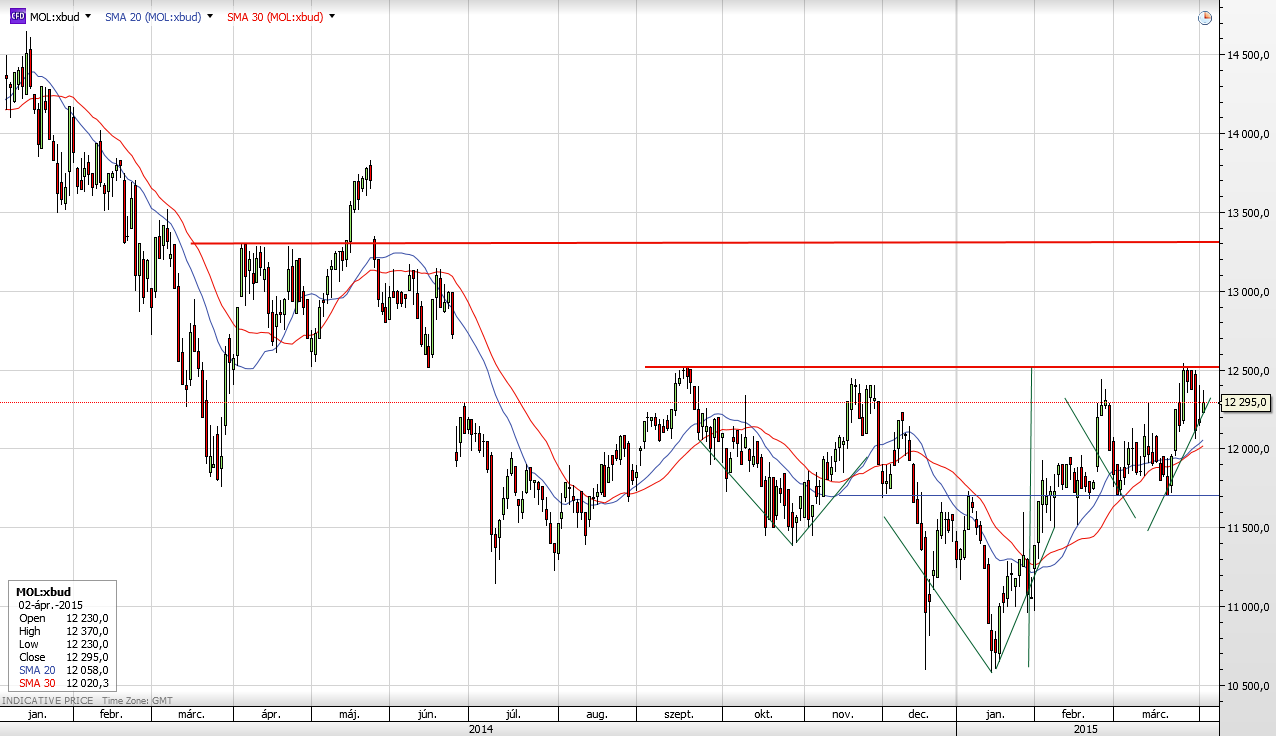Click the date 02-ápr.-2015 in data box
This screenshot has height=736, width=1276.
click(x=50, y=605)
